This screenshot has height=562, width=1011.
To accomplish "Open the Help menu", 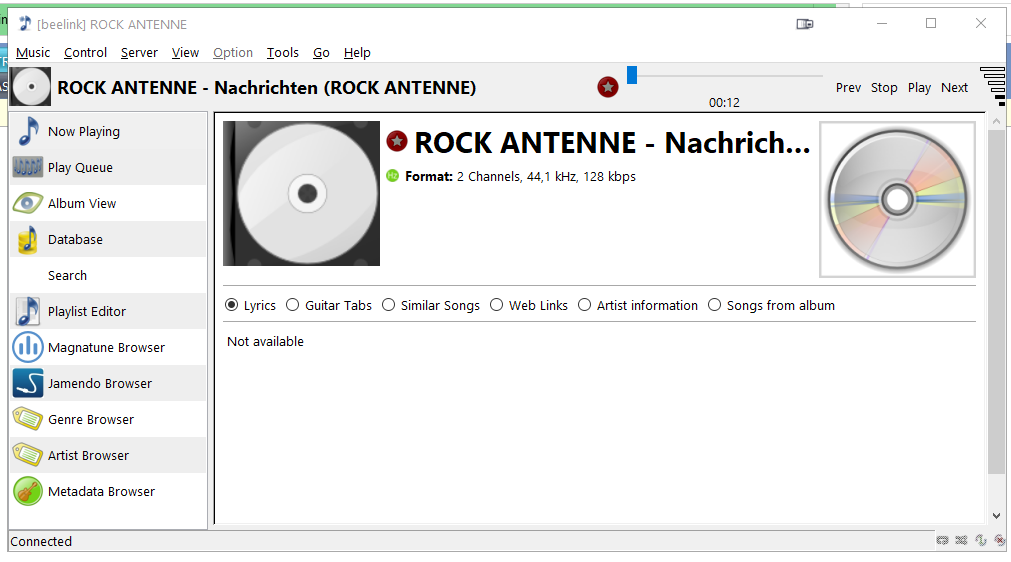I will coord(357,53).
